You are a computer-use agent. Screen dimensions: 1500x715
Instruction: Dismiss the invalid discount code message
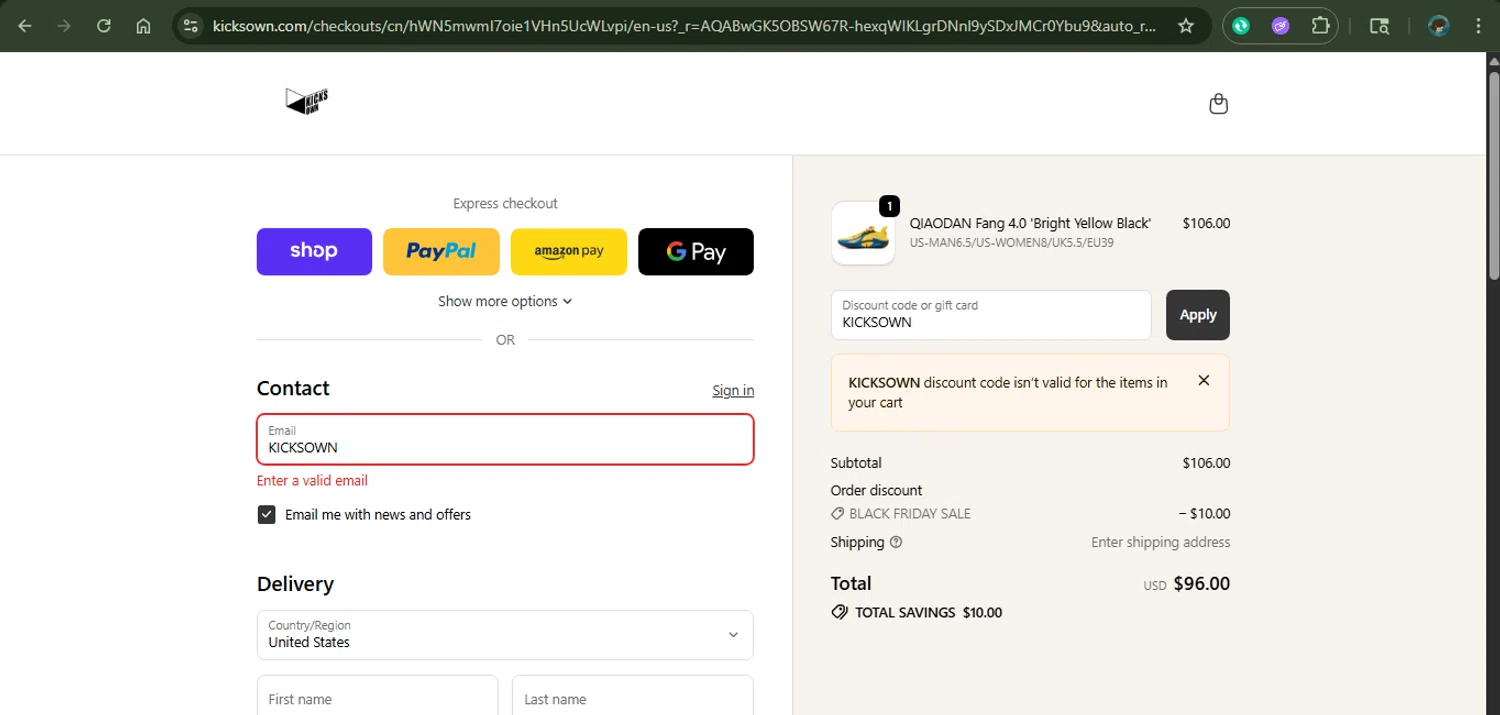click(1204, 380)
